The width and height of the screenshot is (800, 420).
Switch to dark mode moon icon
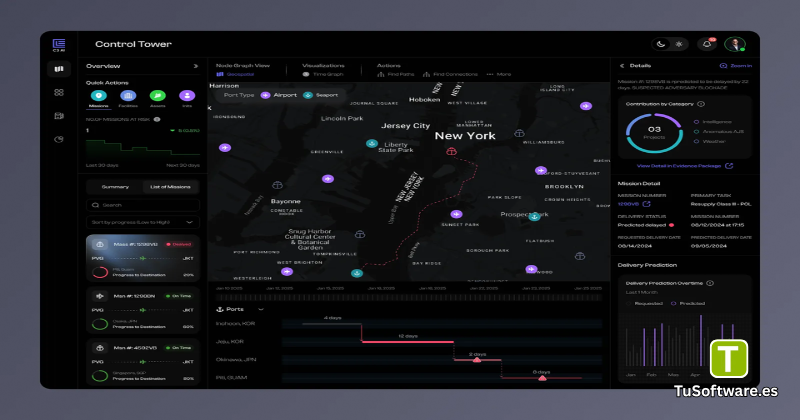pos(661,44)
